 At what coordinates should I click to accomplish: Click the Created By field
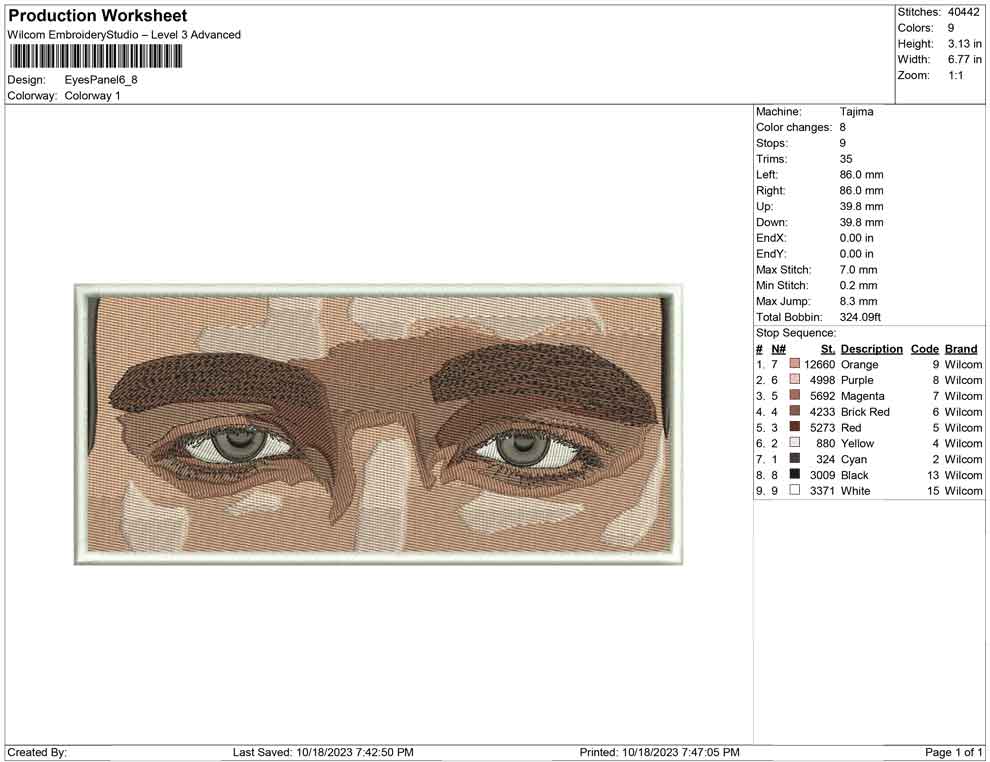(x=38, y=752)
